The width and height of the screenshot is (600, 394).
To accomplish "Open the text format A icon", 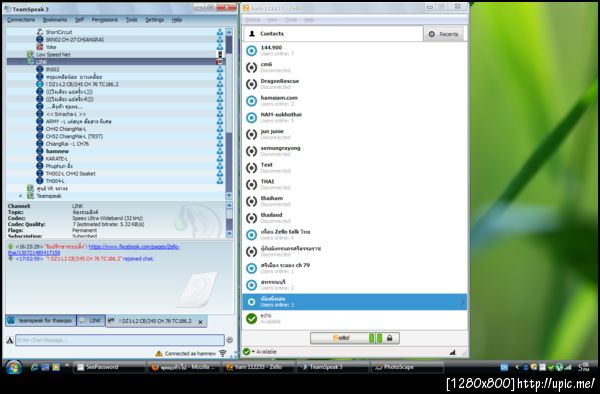I will point(10,340).
